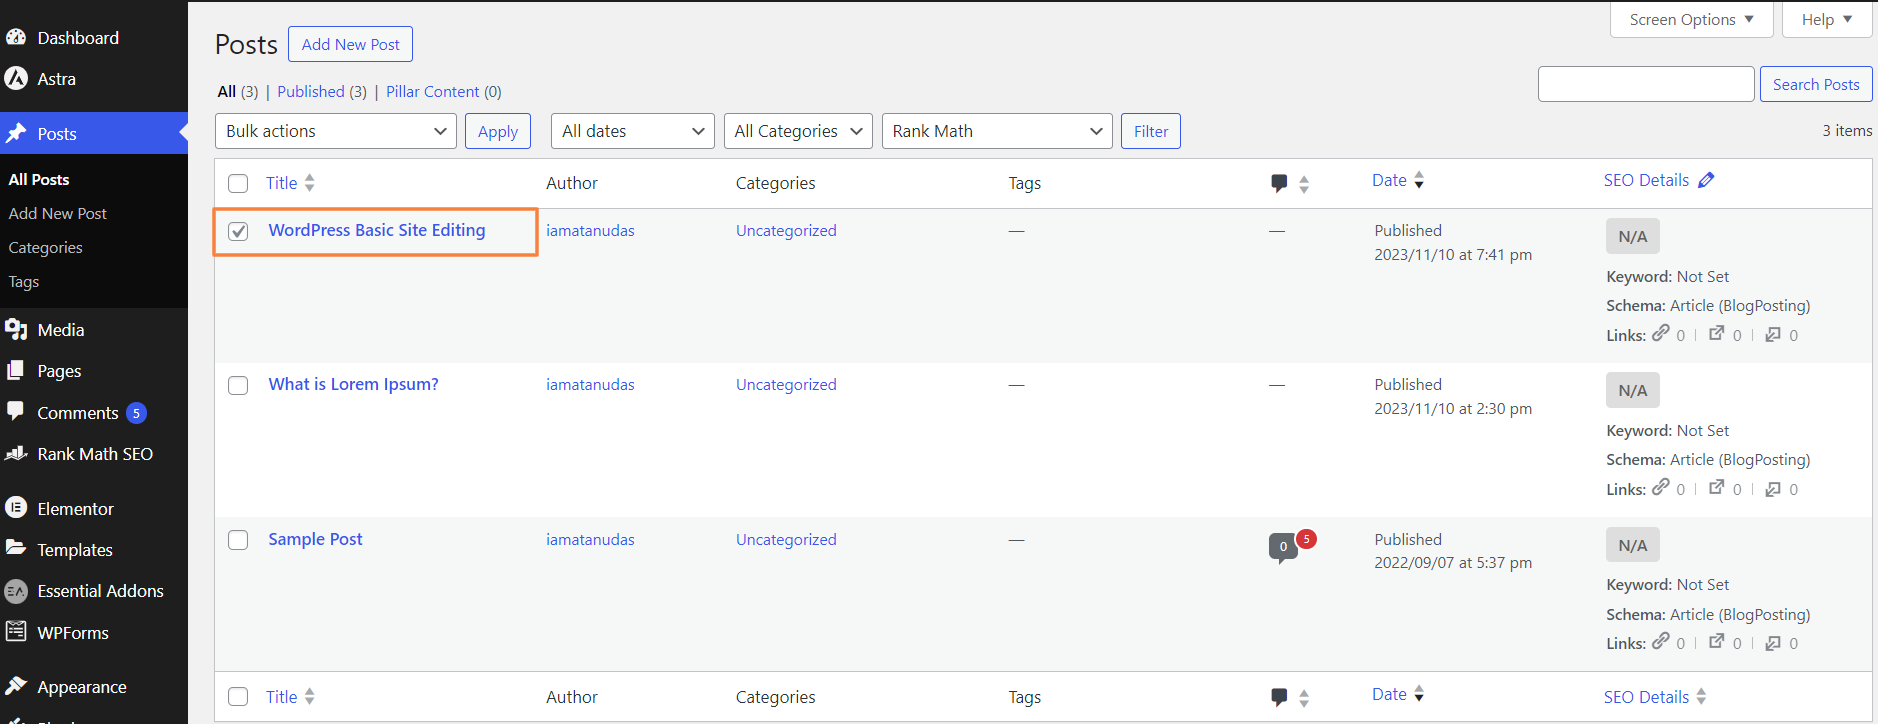Check the What is Lorem Ipsum checkbox

pos(238,385)
